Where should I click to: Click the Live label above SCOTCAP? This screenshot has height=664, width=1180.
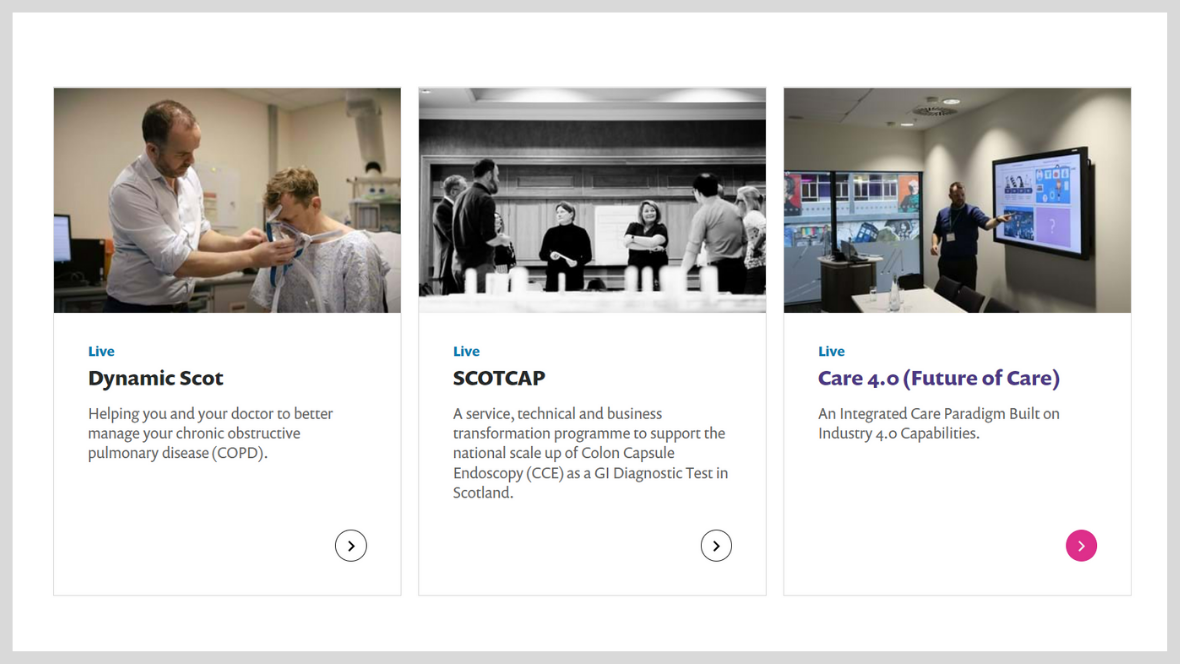pyautogui.click(x=466, y=351)
